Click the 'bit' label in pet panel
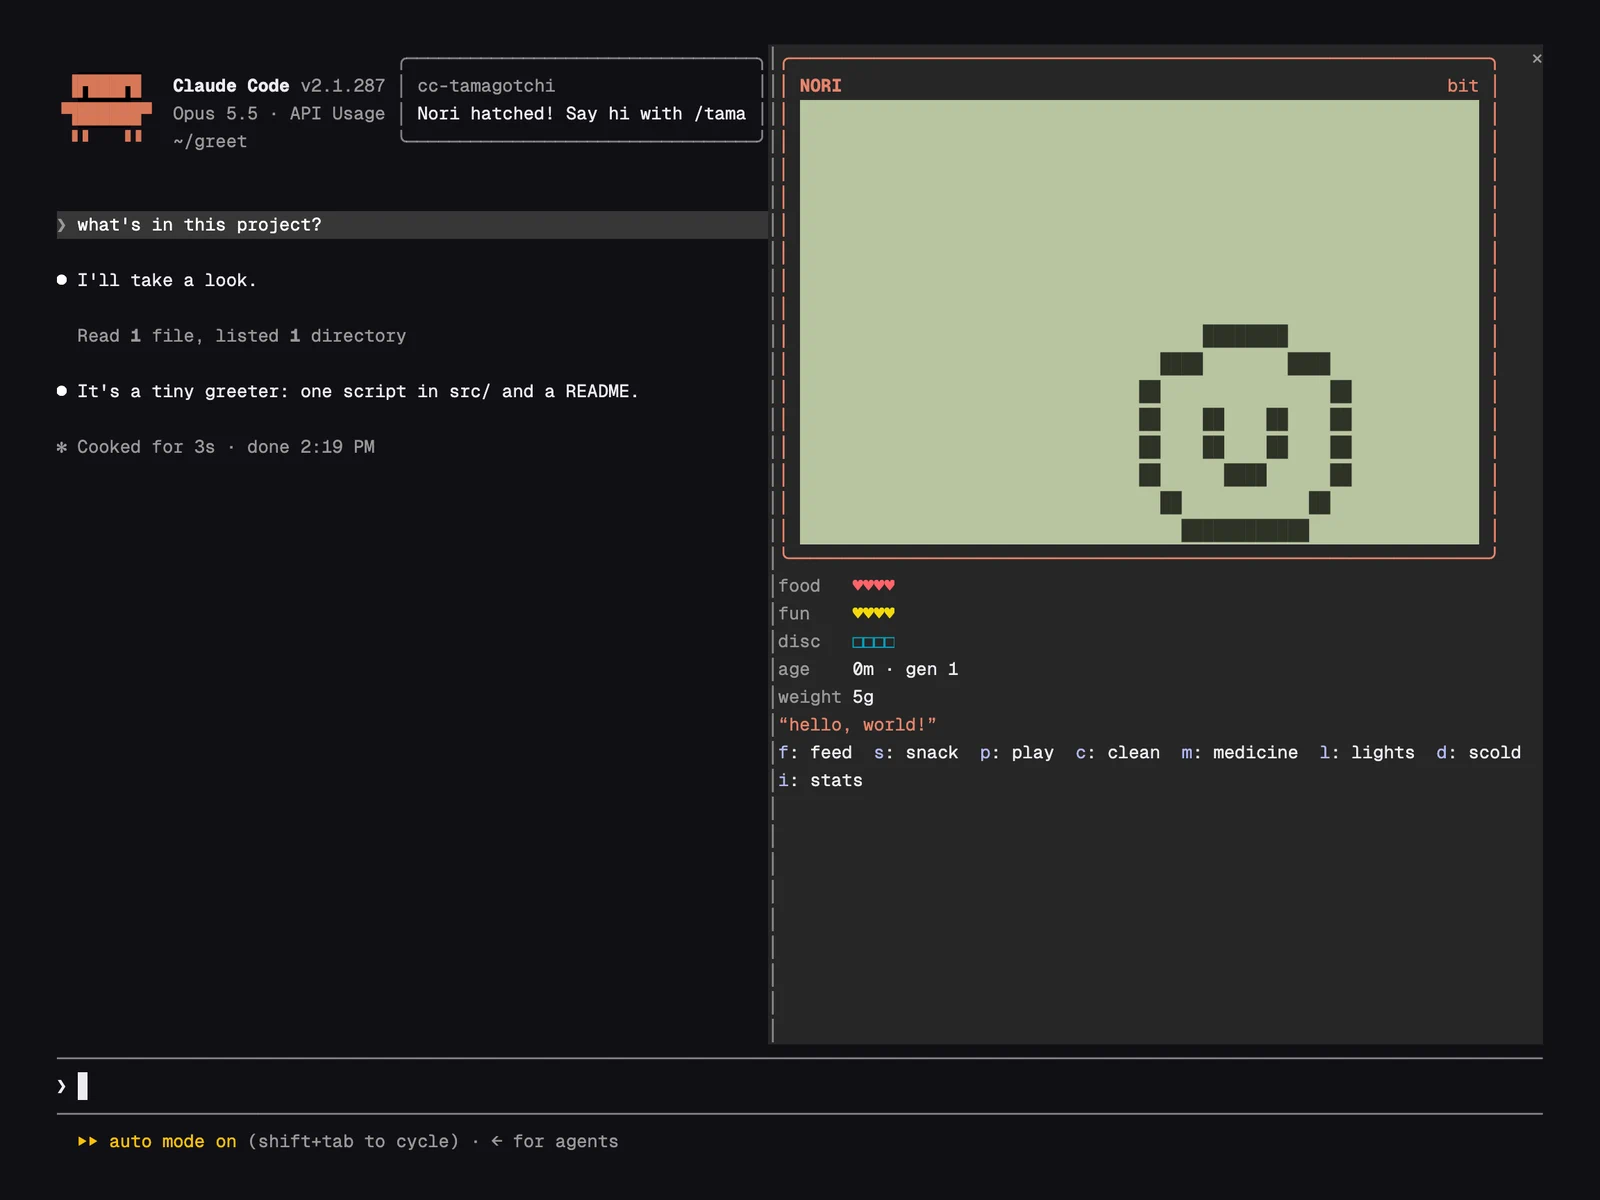The height and width of the screenshot is (1200, 1600). pos(1462,86)
